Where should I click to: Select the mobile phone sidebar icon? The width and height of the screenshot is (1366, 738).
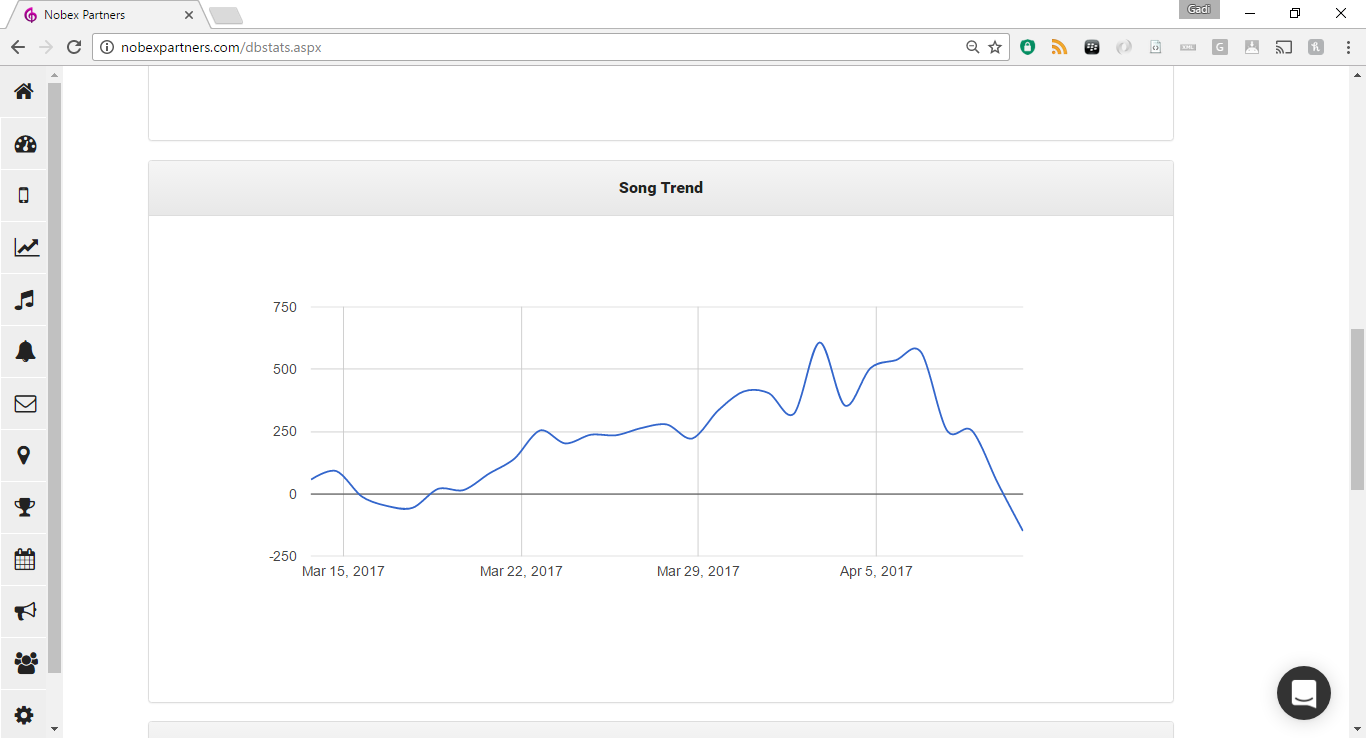point(24,196)
